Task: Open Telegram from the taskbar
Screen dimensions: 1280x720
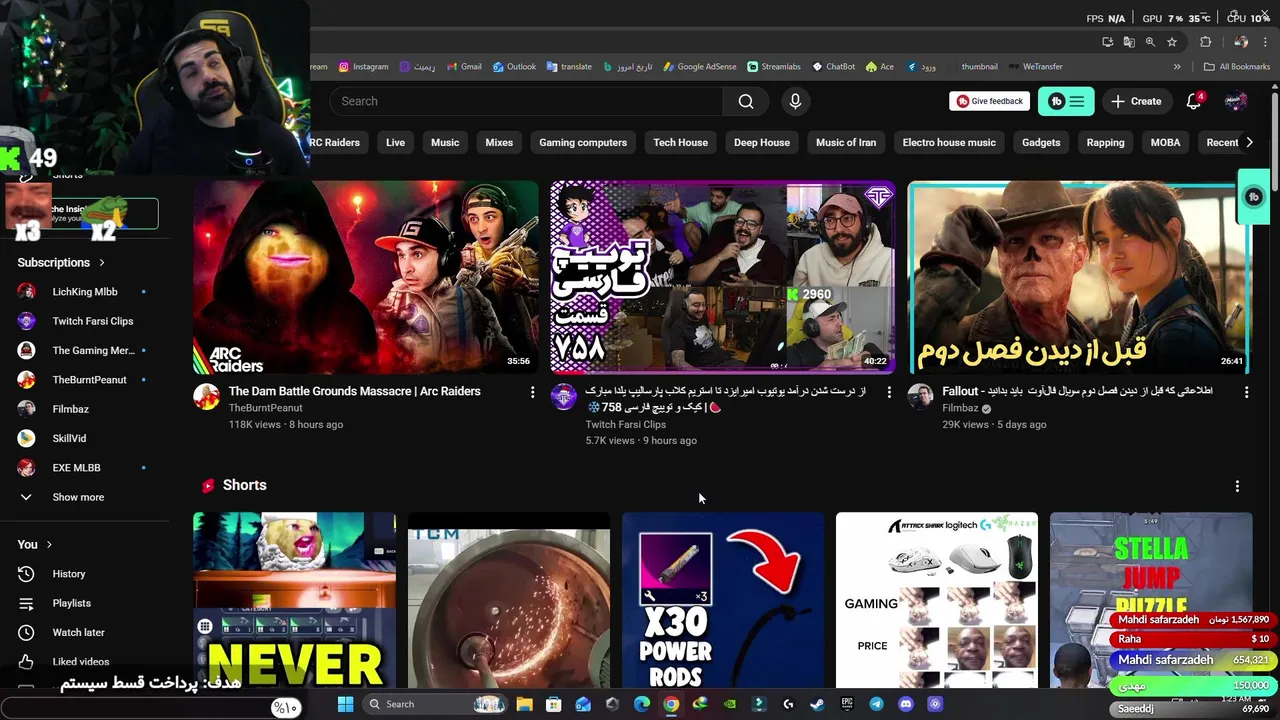Action: point(876,704)
